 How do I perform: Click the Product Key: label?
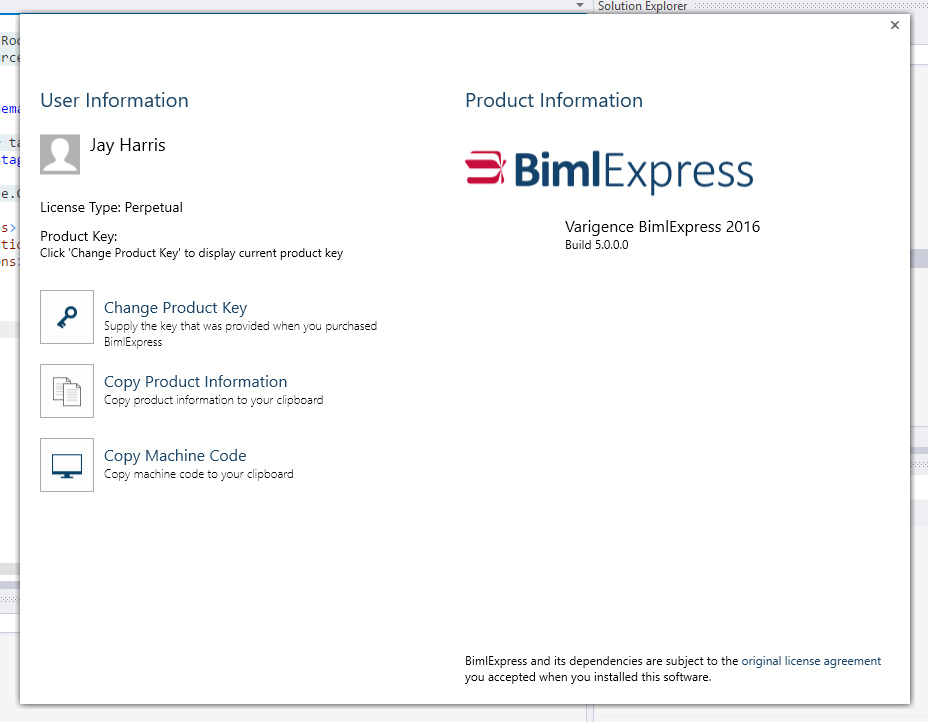79,236
